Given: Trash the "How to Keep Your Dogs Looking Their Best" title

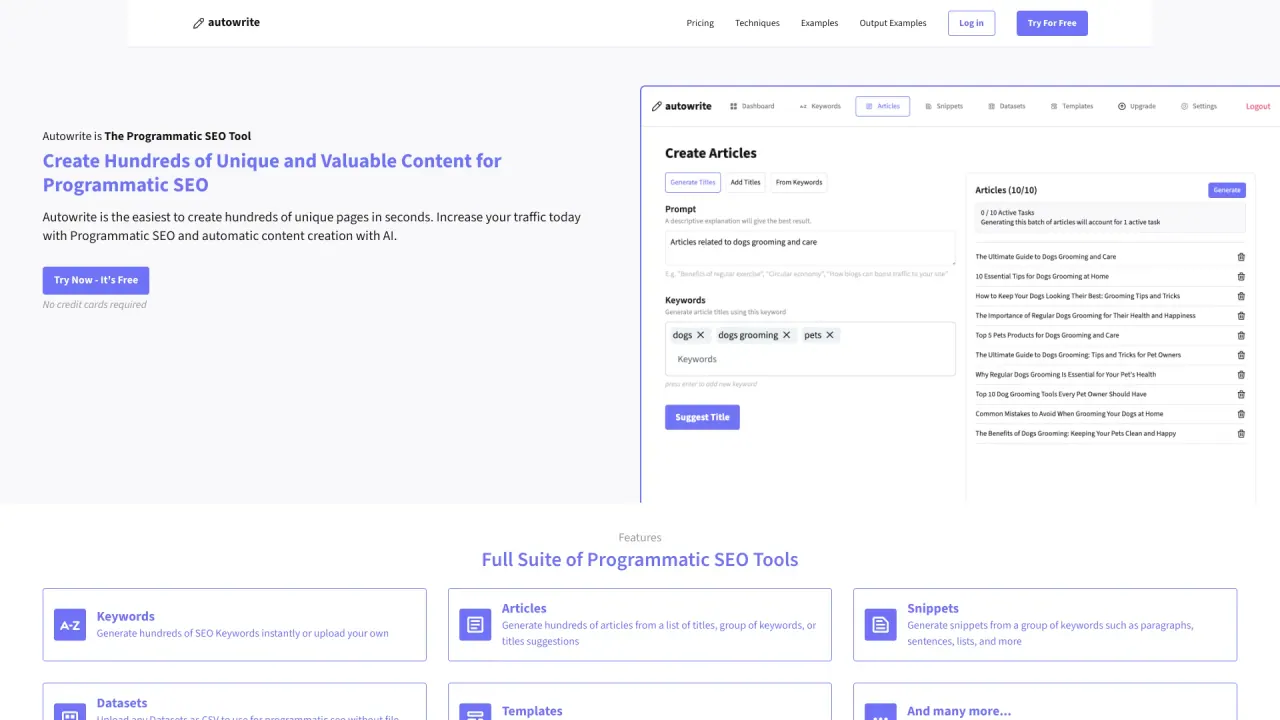Looking at the screenshot, I should (x=1241, y=296).
